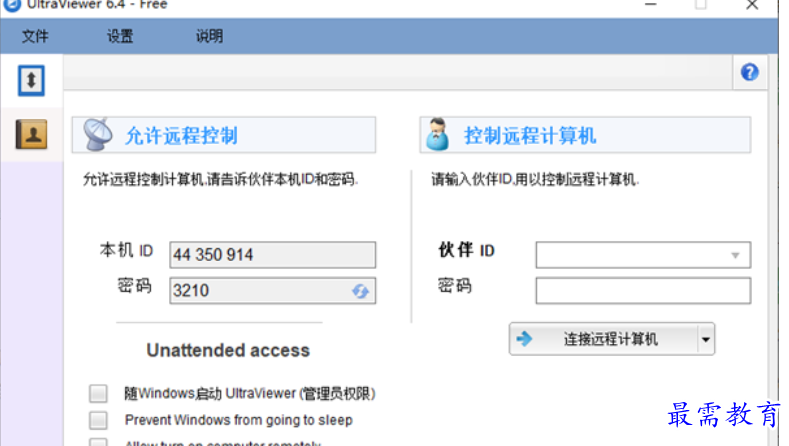Open the 文件 menu
Image resolution: width=789 pixels, height=446 pixels.
tap(35, 36)
